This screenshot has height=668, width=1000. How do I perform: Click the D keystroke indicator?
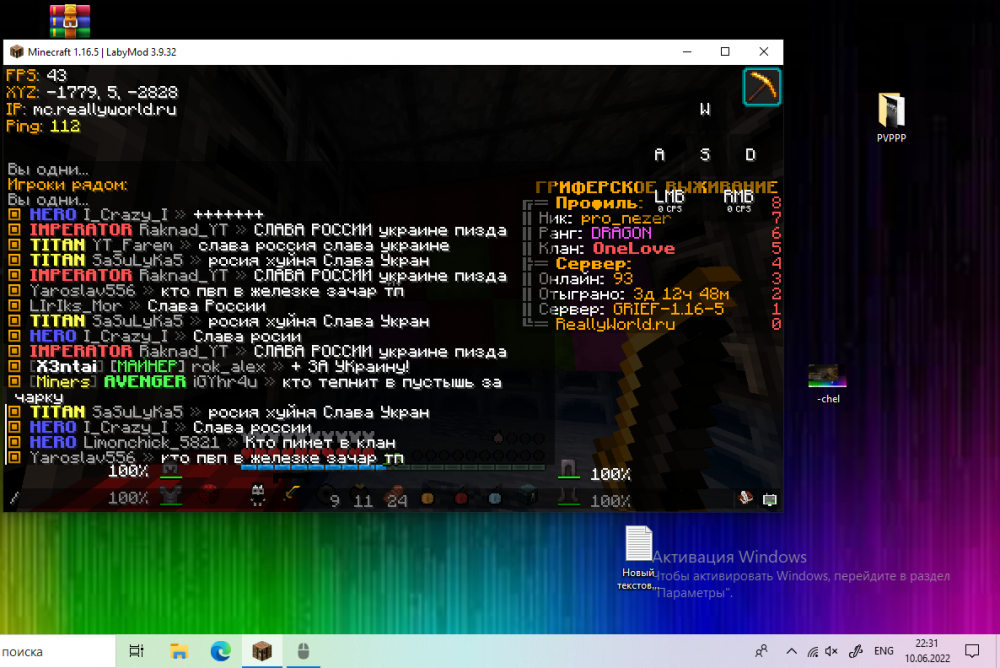[x=750, y=154]
